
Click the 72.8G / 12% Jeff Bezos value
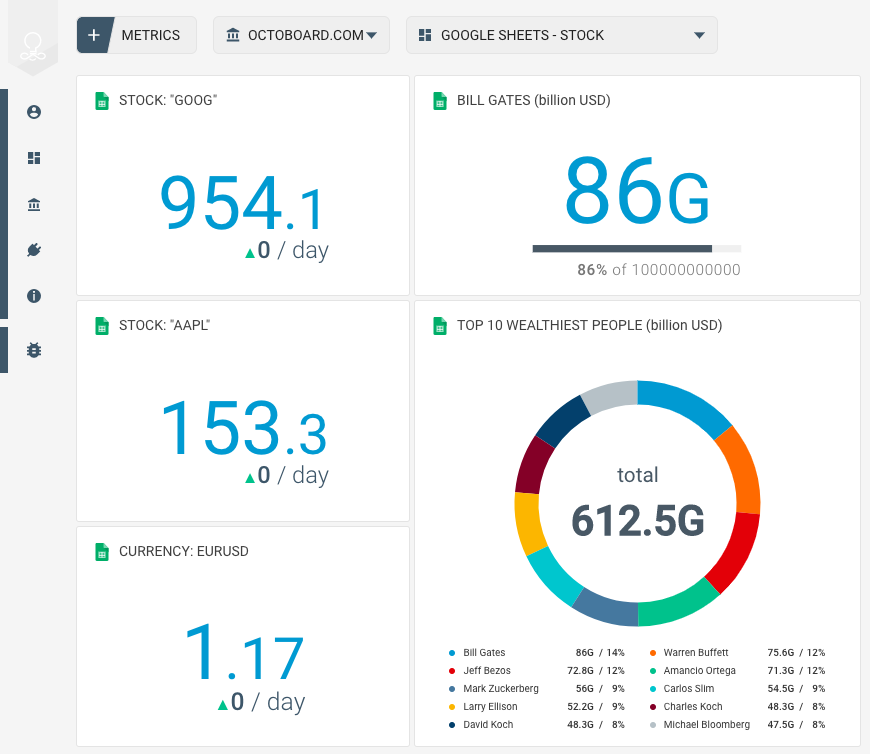[x=595, y=671]
